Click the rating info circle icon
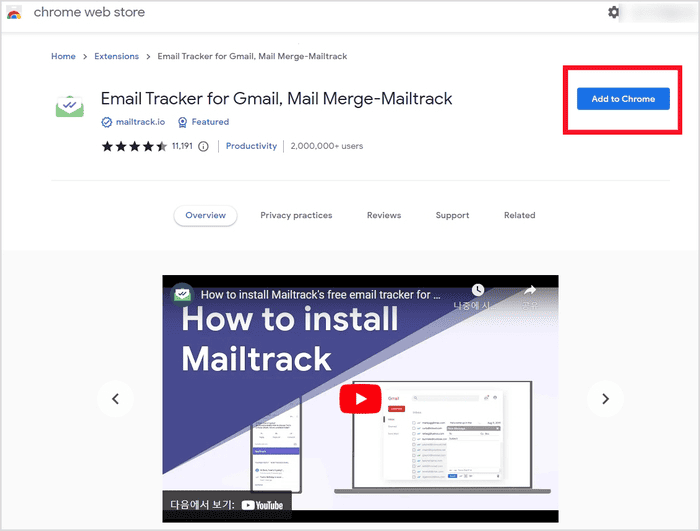Viewport: 700px width, 531px height. coord(203,146)
